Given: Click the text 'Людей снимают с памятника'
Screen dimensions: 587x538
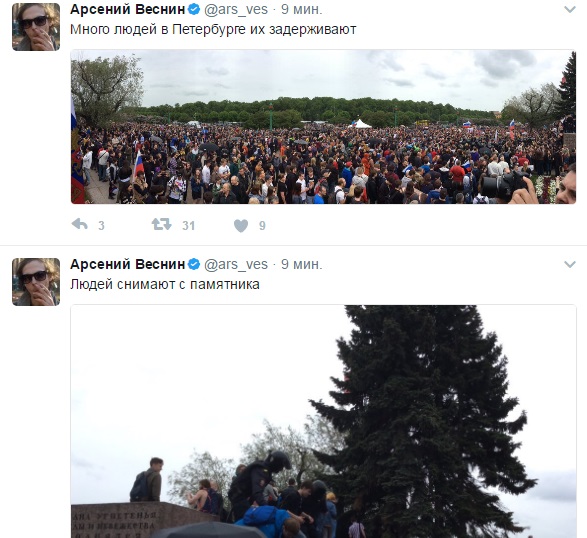Looking at the screenshot, I should click(165, 285).
